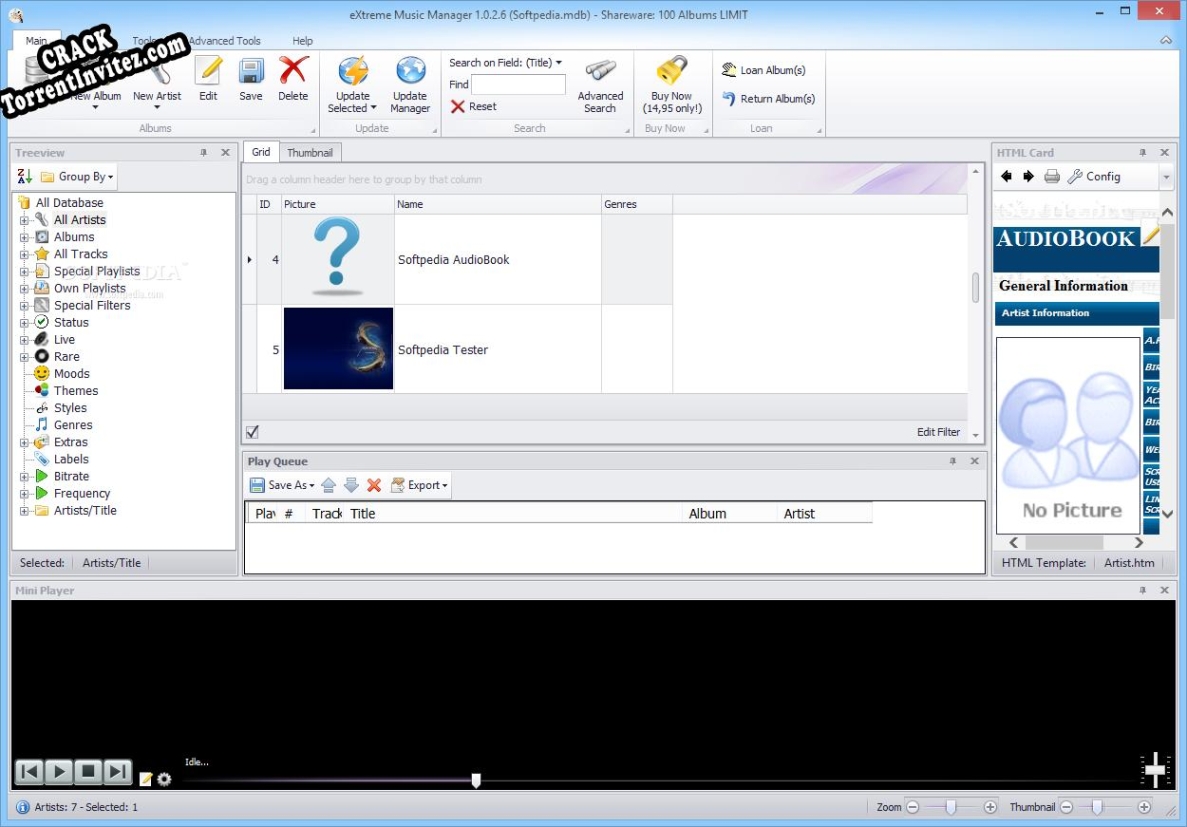Click the Loan Album(s) icon
Screen dimensions: 1187x827
727,69
